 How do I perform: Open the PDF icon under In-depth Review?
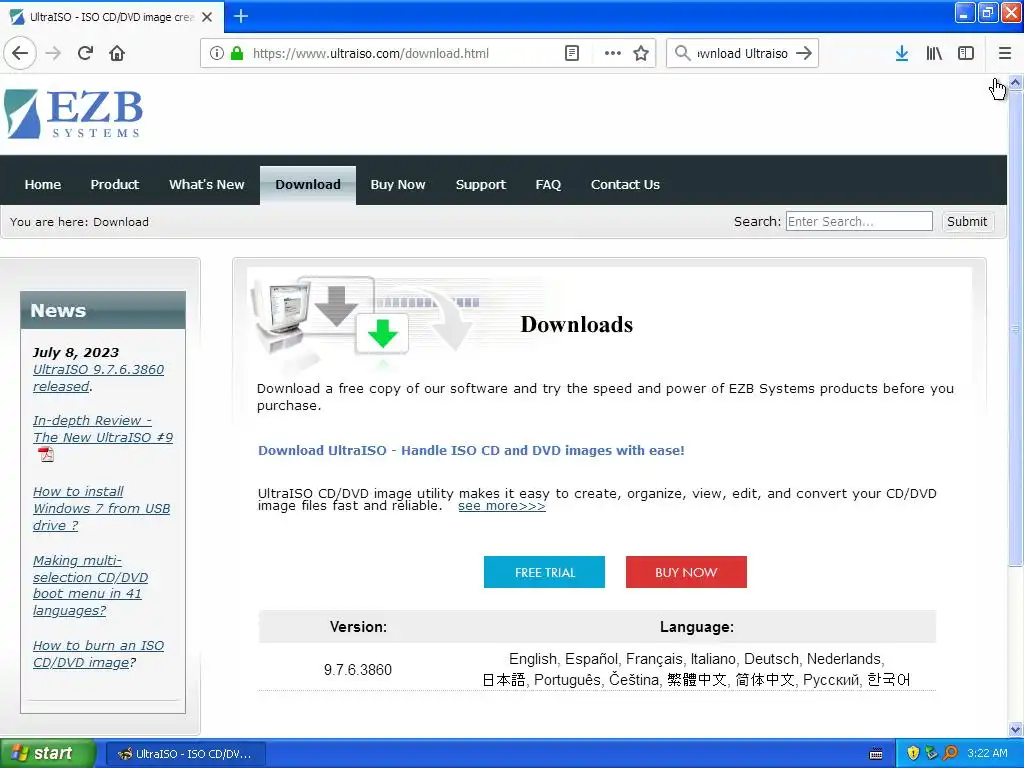pos(46,454)
